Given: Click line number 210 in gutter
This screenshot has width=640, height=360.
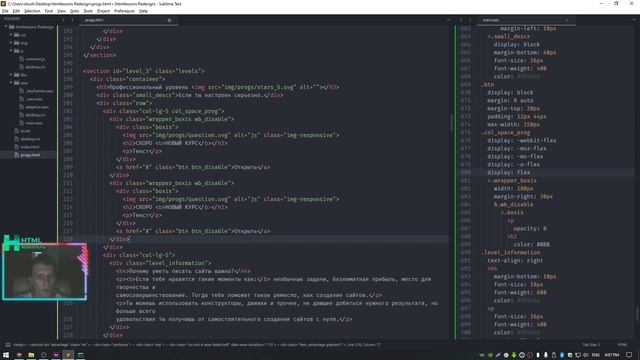Looking at the screenshot, I should (x=68, y=175).
